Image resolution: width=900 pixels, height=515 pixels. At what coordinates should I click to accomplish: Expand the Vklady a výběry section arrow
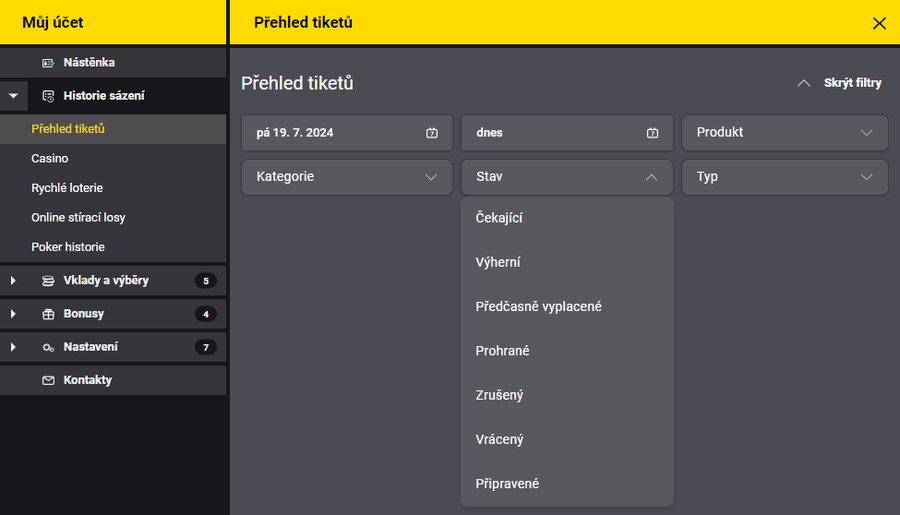13,281
